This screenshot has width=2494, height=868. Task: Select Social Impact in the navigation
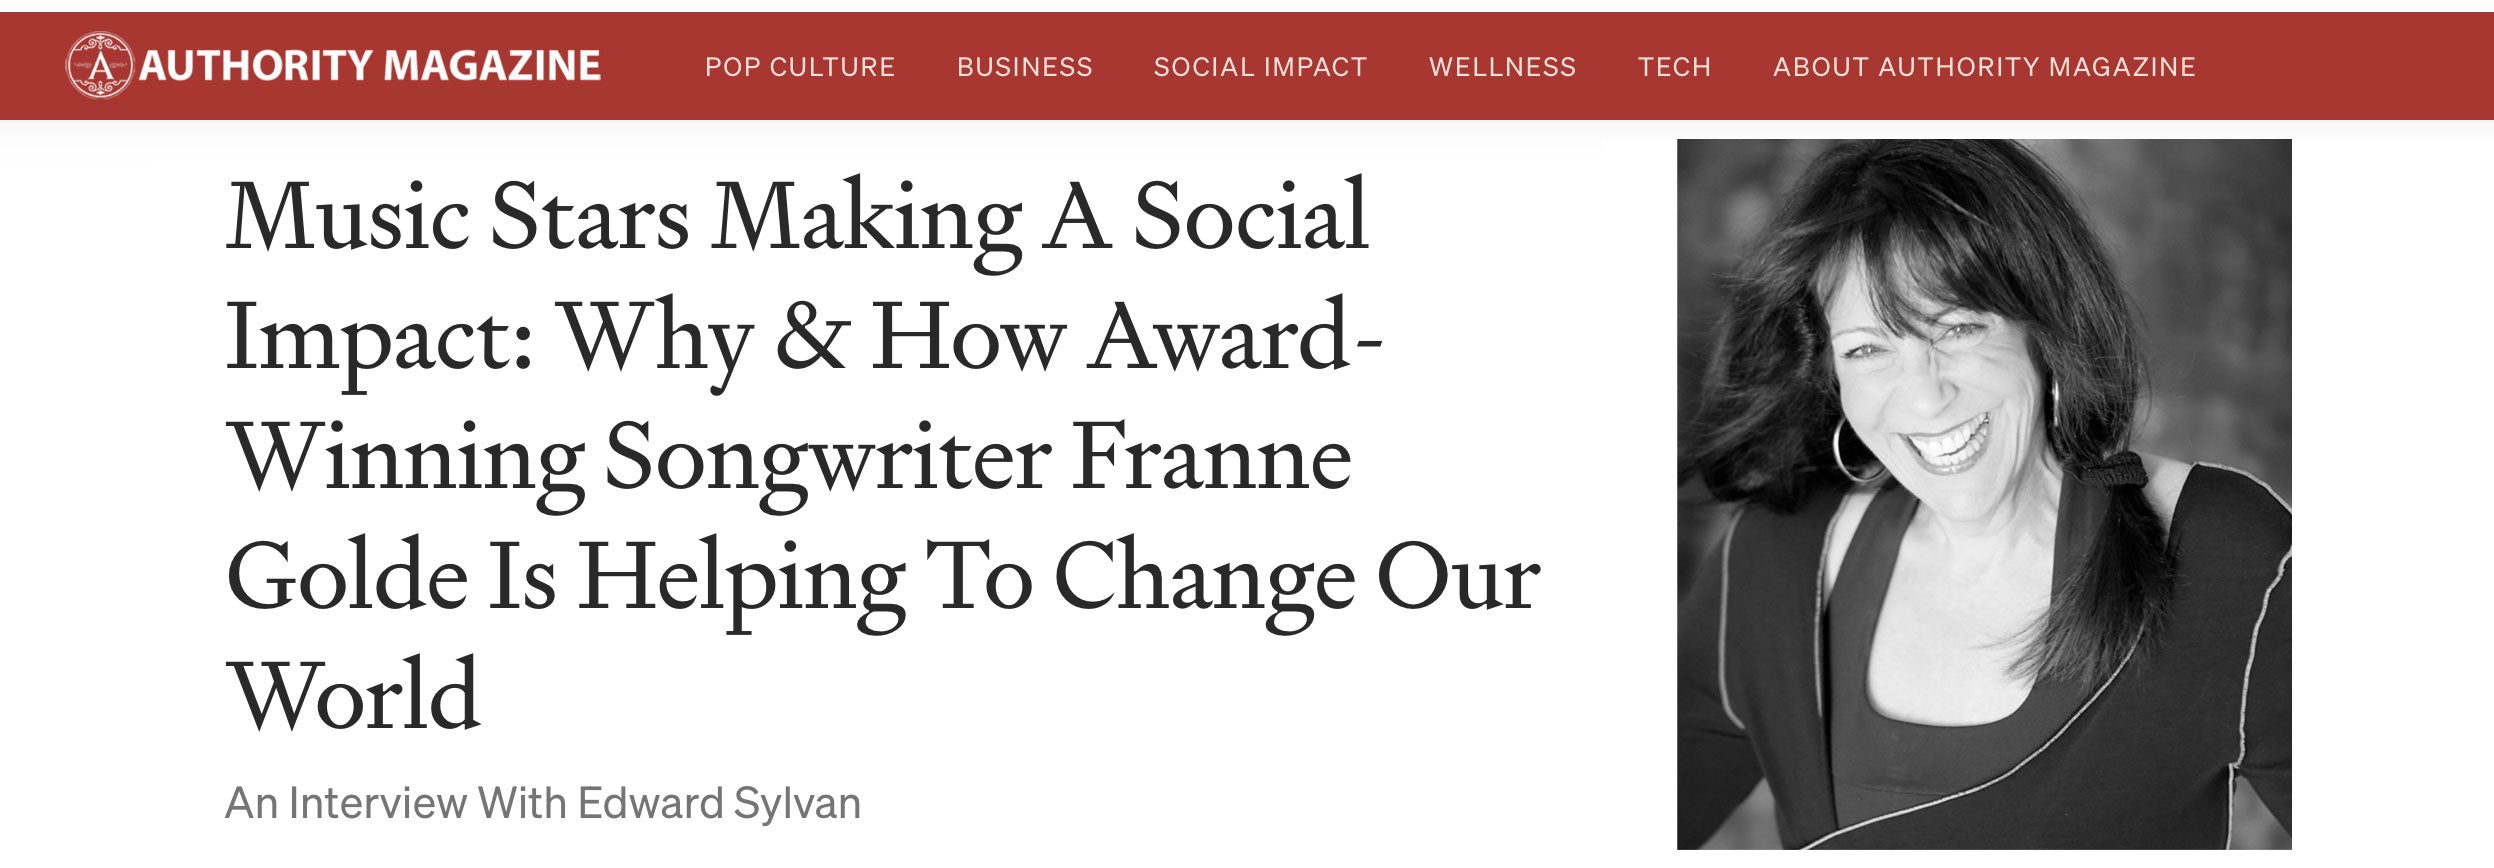(1260, 67)
